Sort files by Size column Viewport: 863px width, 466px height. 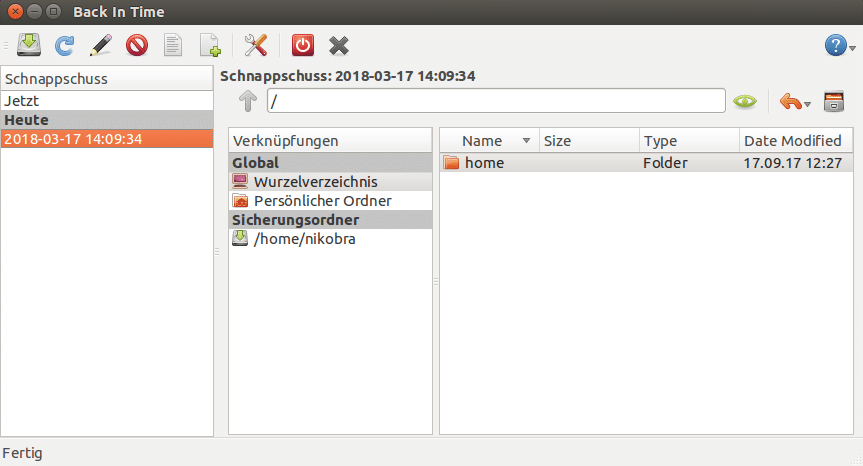pos(589,141)
